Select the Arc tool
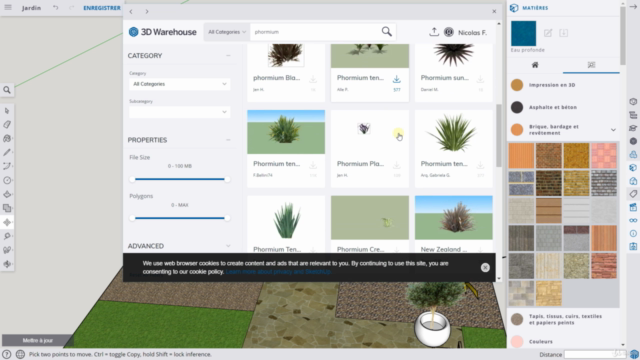The image size is (640, 360). pyautogui.click(x=7, y=166)
